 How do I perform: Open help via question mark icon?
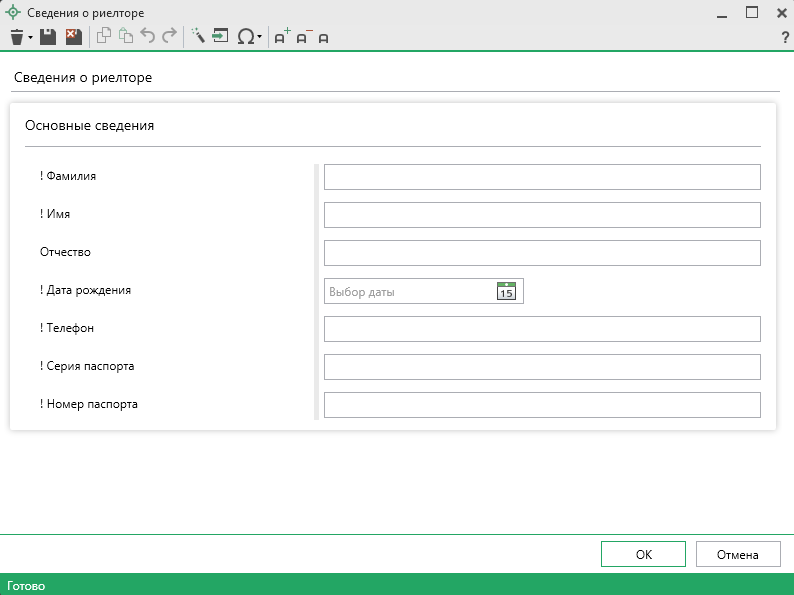pos(785,37)
